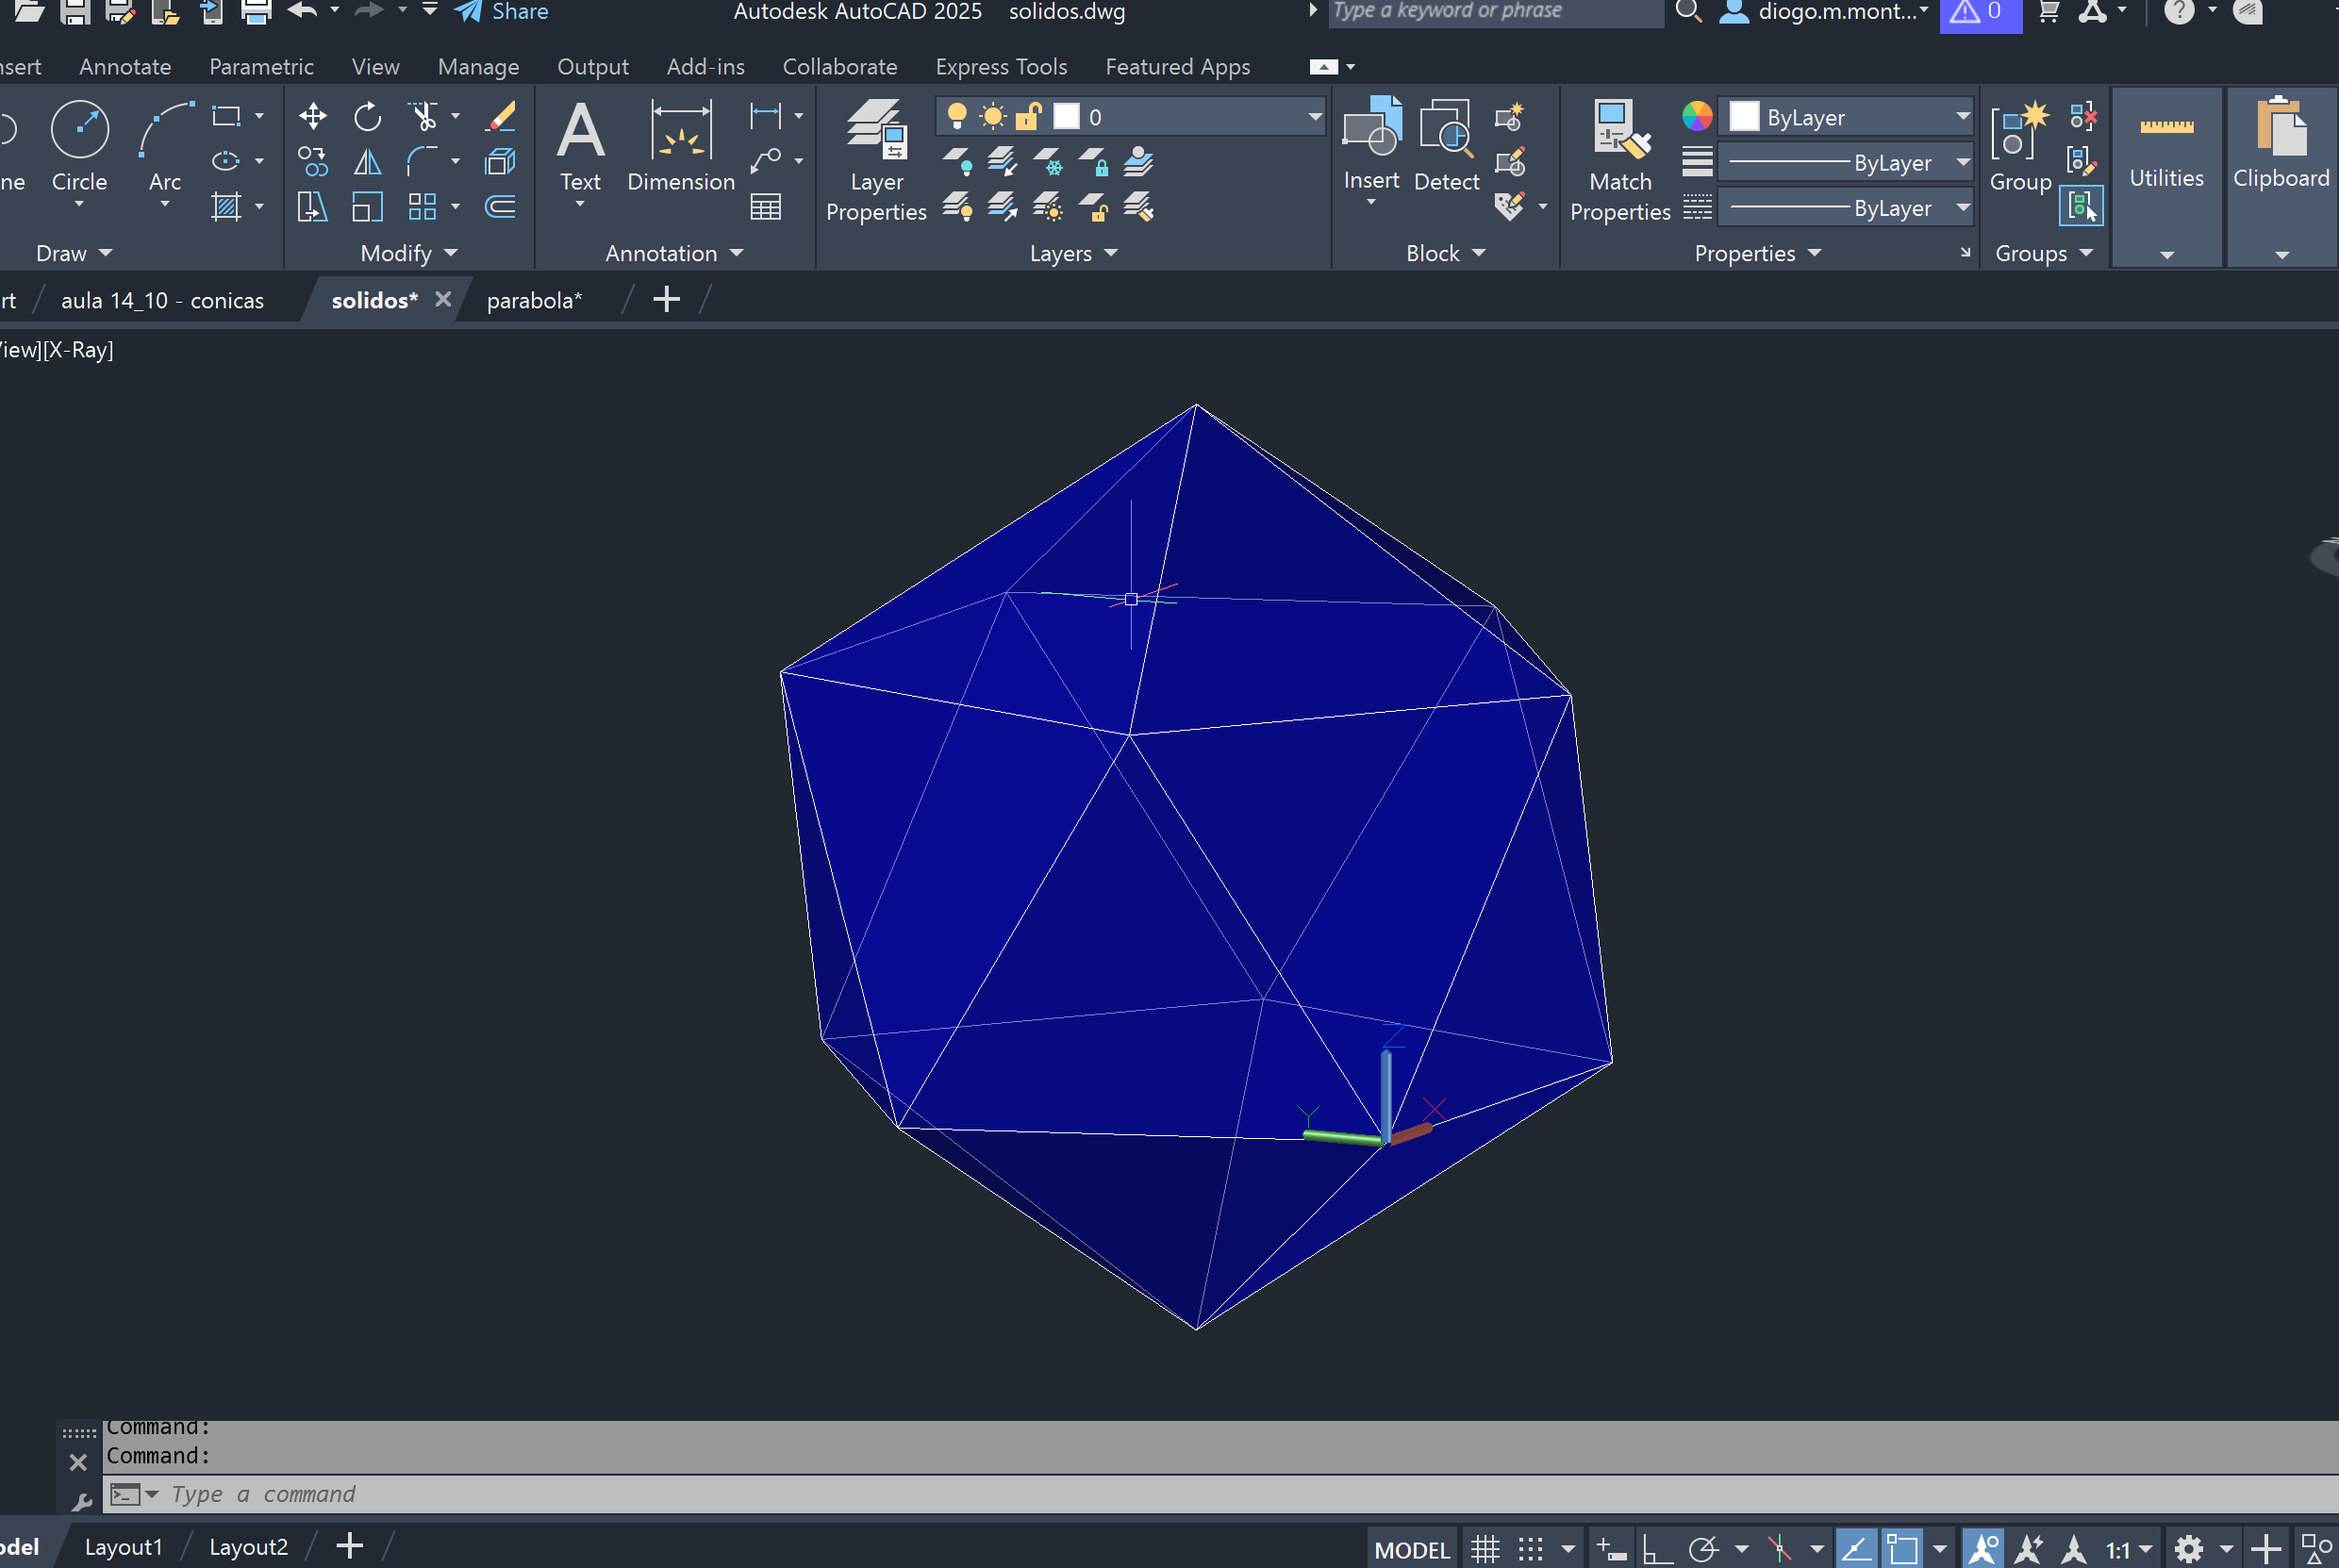
Task: Open Layer Properties manager
Action: [876, 131]
